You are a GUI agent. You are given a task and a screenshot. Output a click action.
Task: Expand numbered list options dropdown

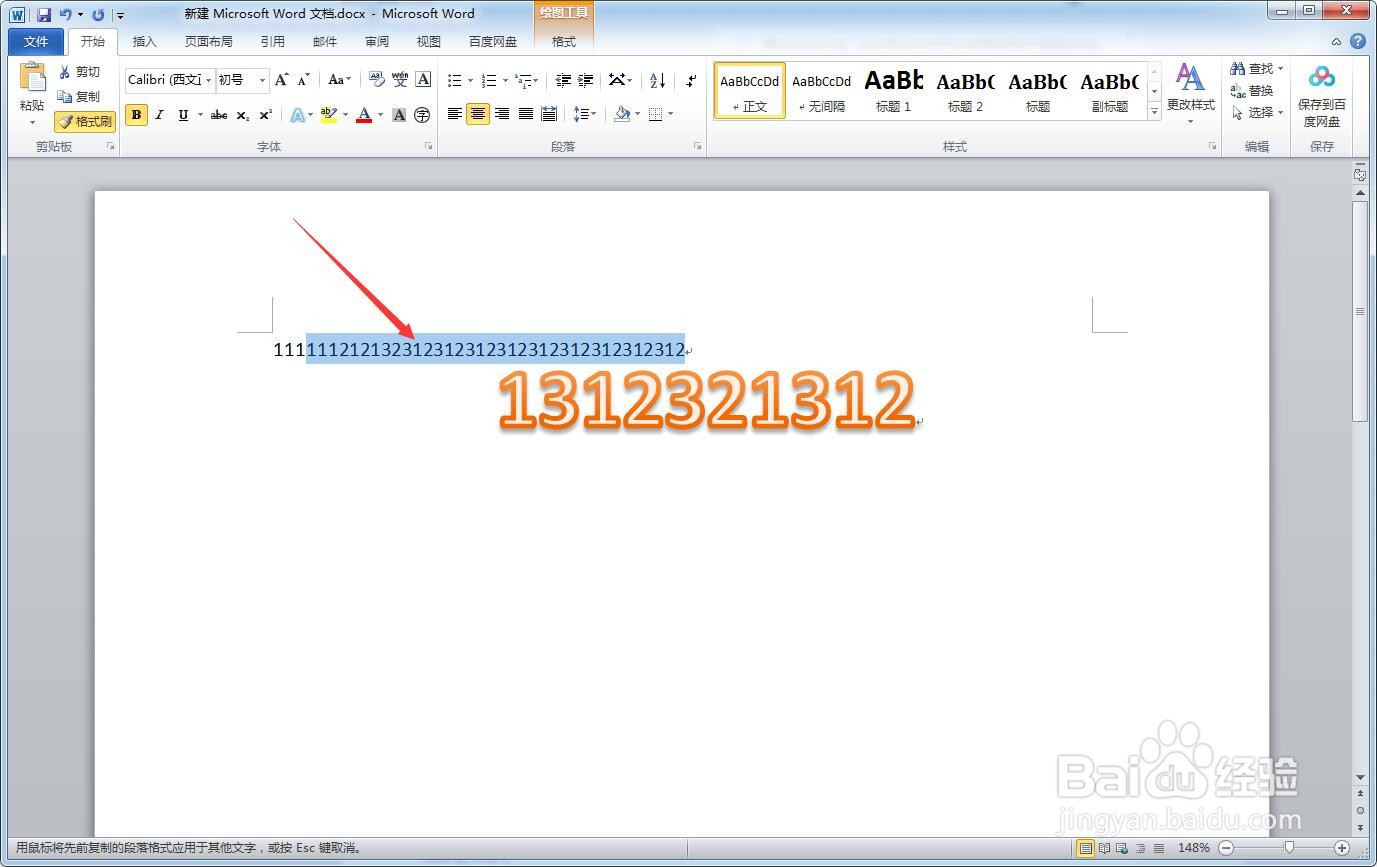504,80
